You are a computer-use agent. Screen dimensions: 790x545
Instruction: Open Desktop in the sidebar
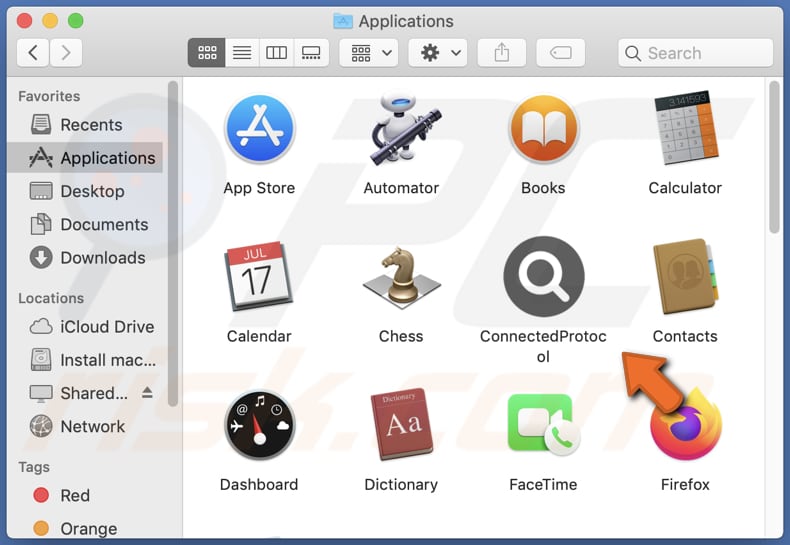coord(86,191)
